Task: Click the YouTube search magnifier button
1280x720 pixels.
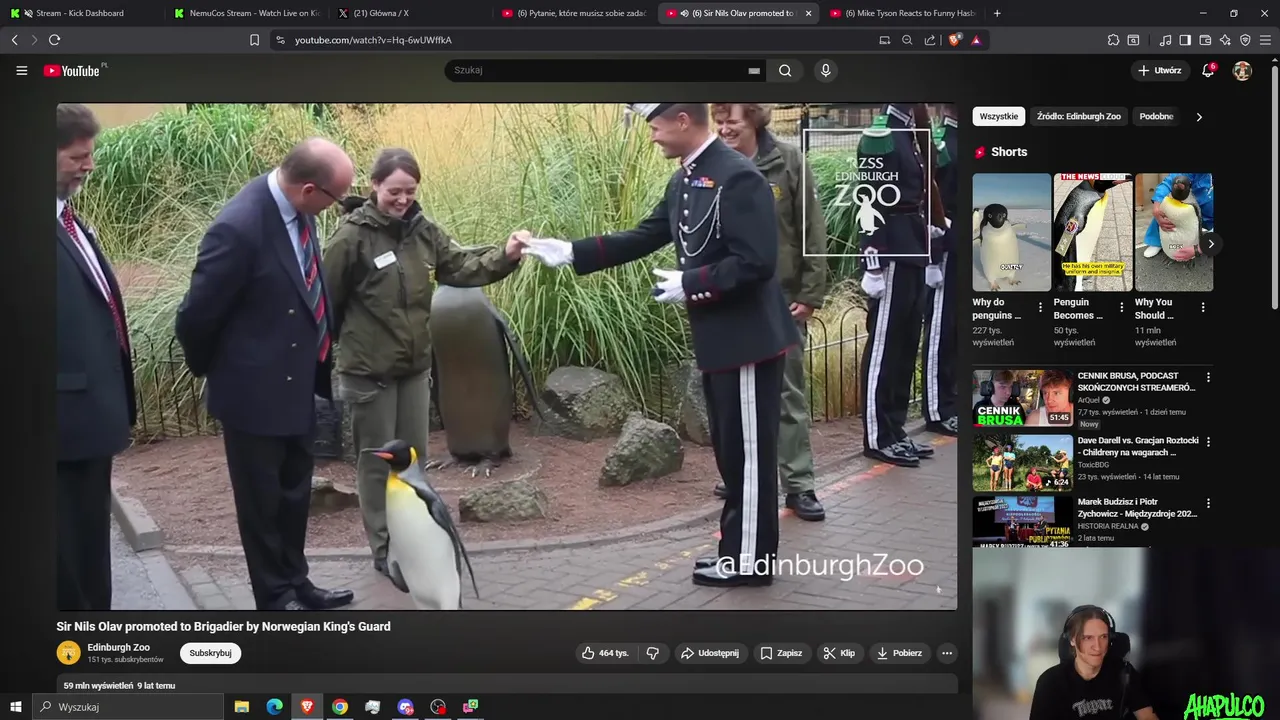Action: click(x=785, y=70)
